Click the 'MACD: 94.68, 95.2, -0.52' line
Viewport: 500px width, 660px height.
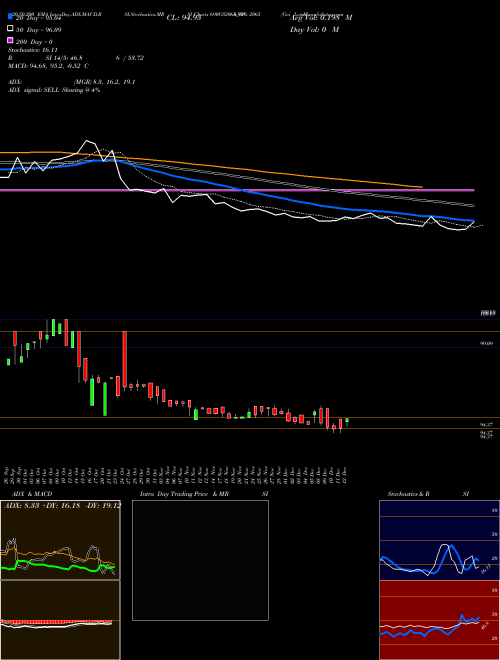pos(48,66)
